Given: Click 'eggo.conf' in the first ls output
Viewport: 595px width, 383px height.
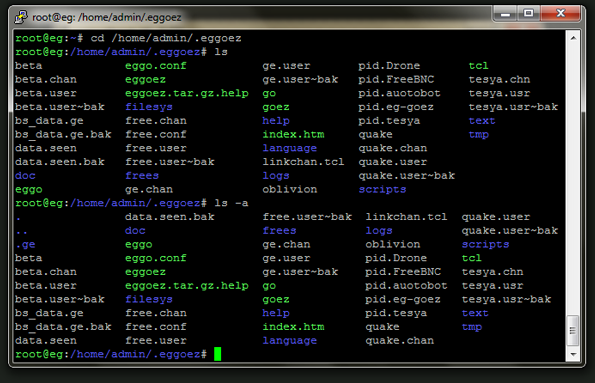Looking at the screenshot, I should click(156, 66).
